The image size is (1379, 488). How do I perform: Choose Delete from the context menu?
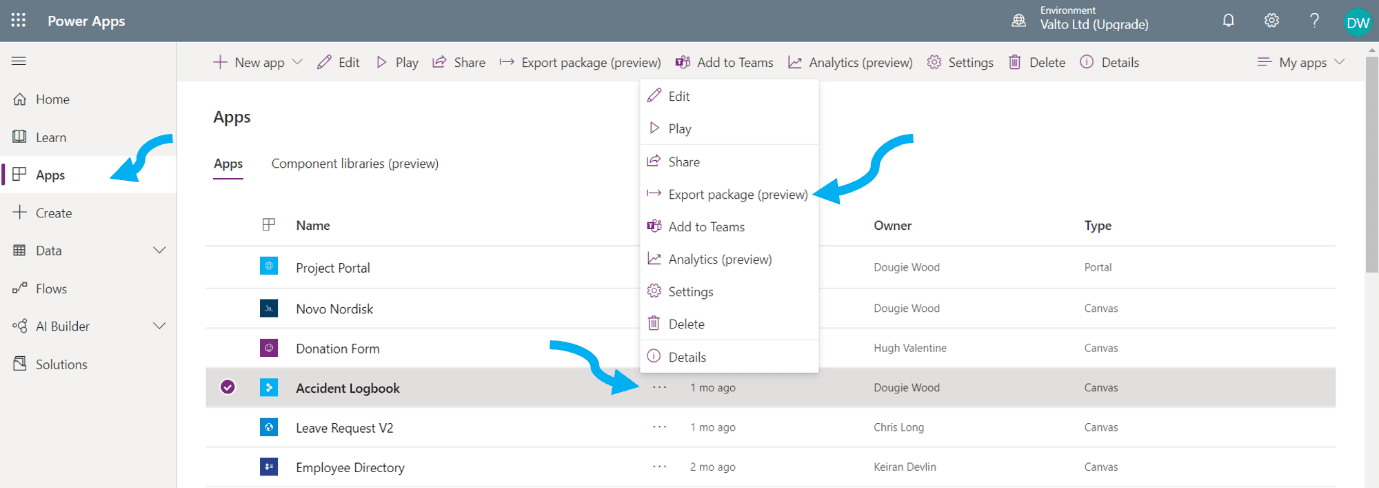729,324
